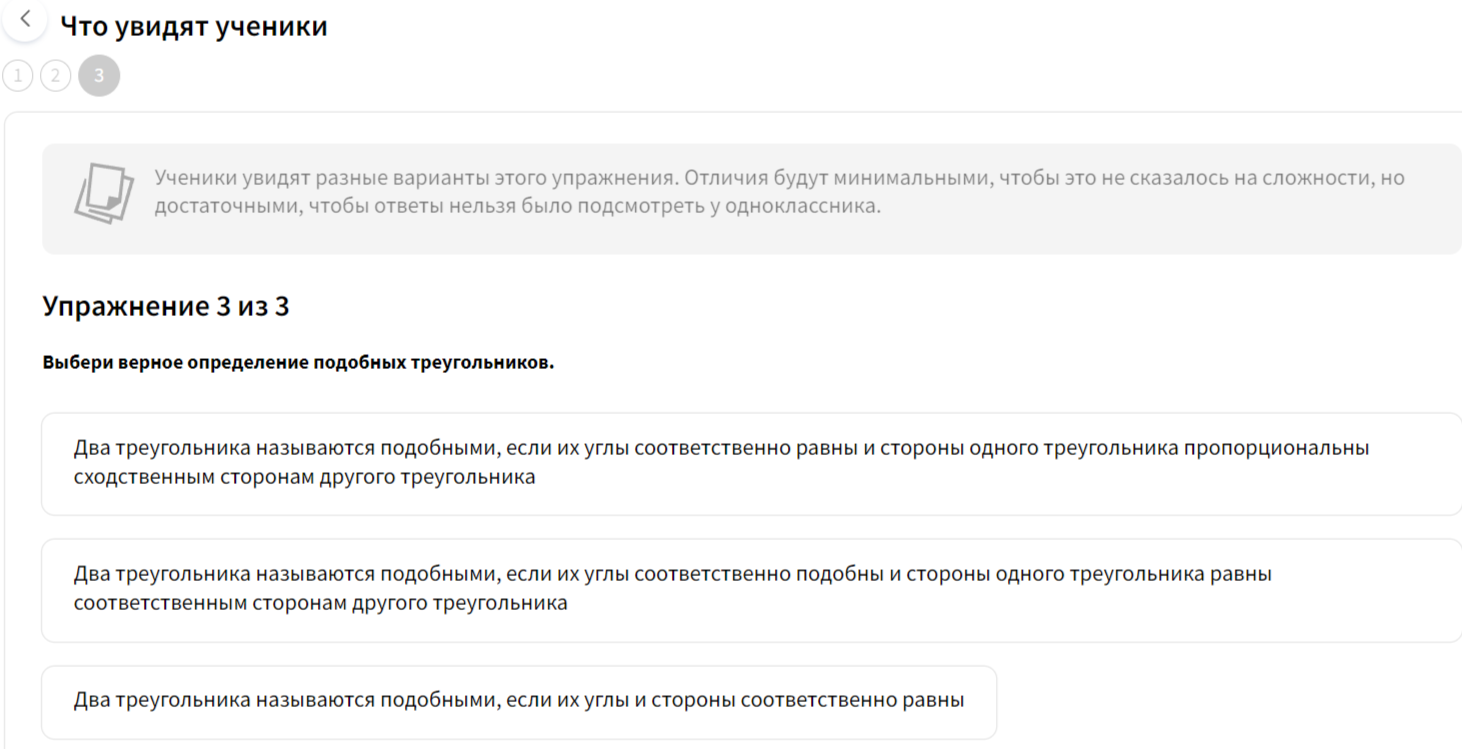Click the stacked pages icon in the notice
The image size is (1462, 749).
click(103, 193)
